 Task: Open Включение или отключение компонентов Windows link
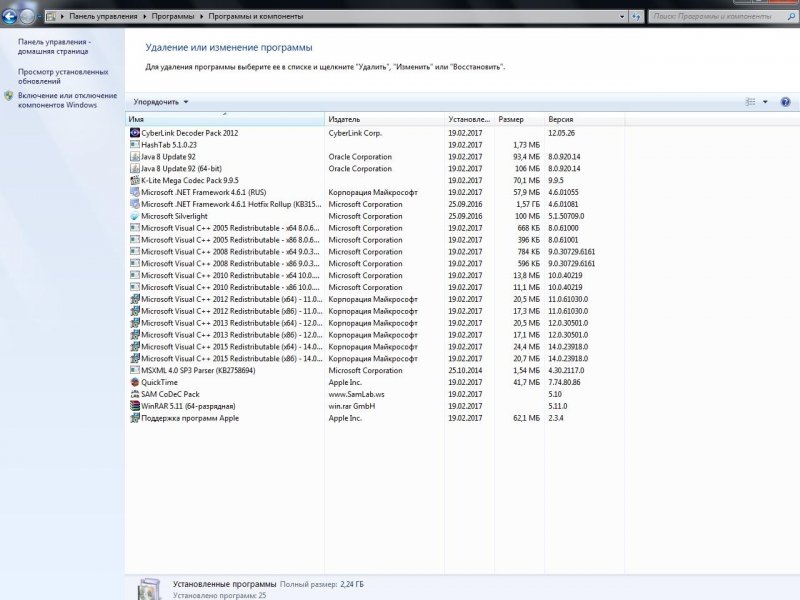68,100
